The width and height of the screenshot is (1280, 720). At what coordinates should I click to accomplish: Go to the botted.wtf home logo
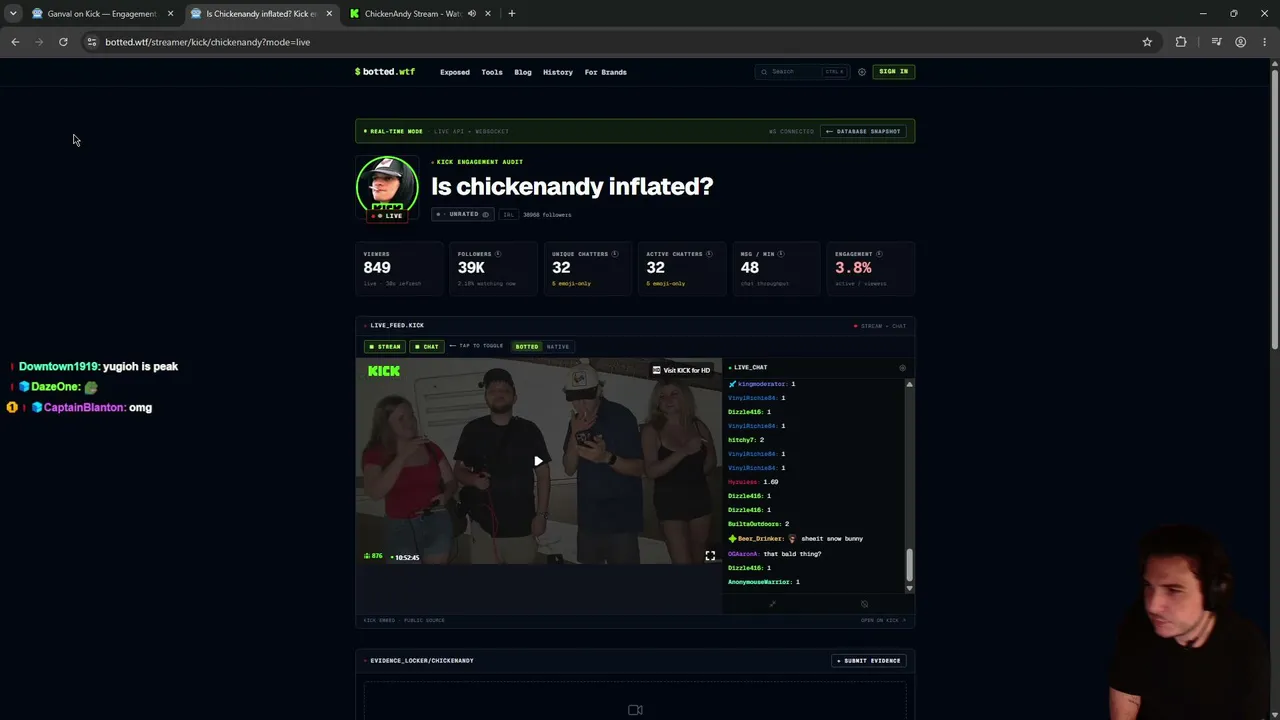pos(385,72)
